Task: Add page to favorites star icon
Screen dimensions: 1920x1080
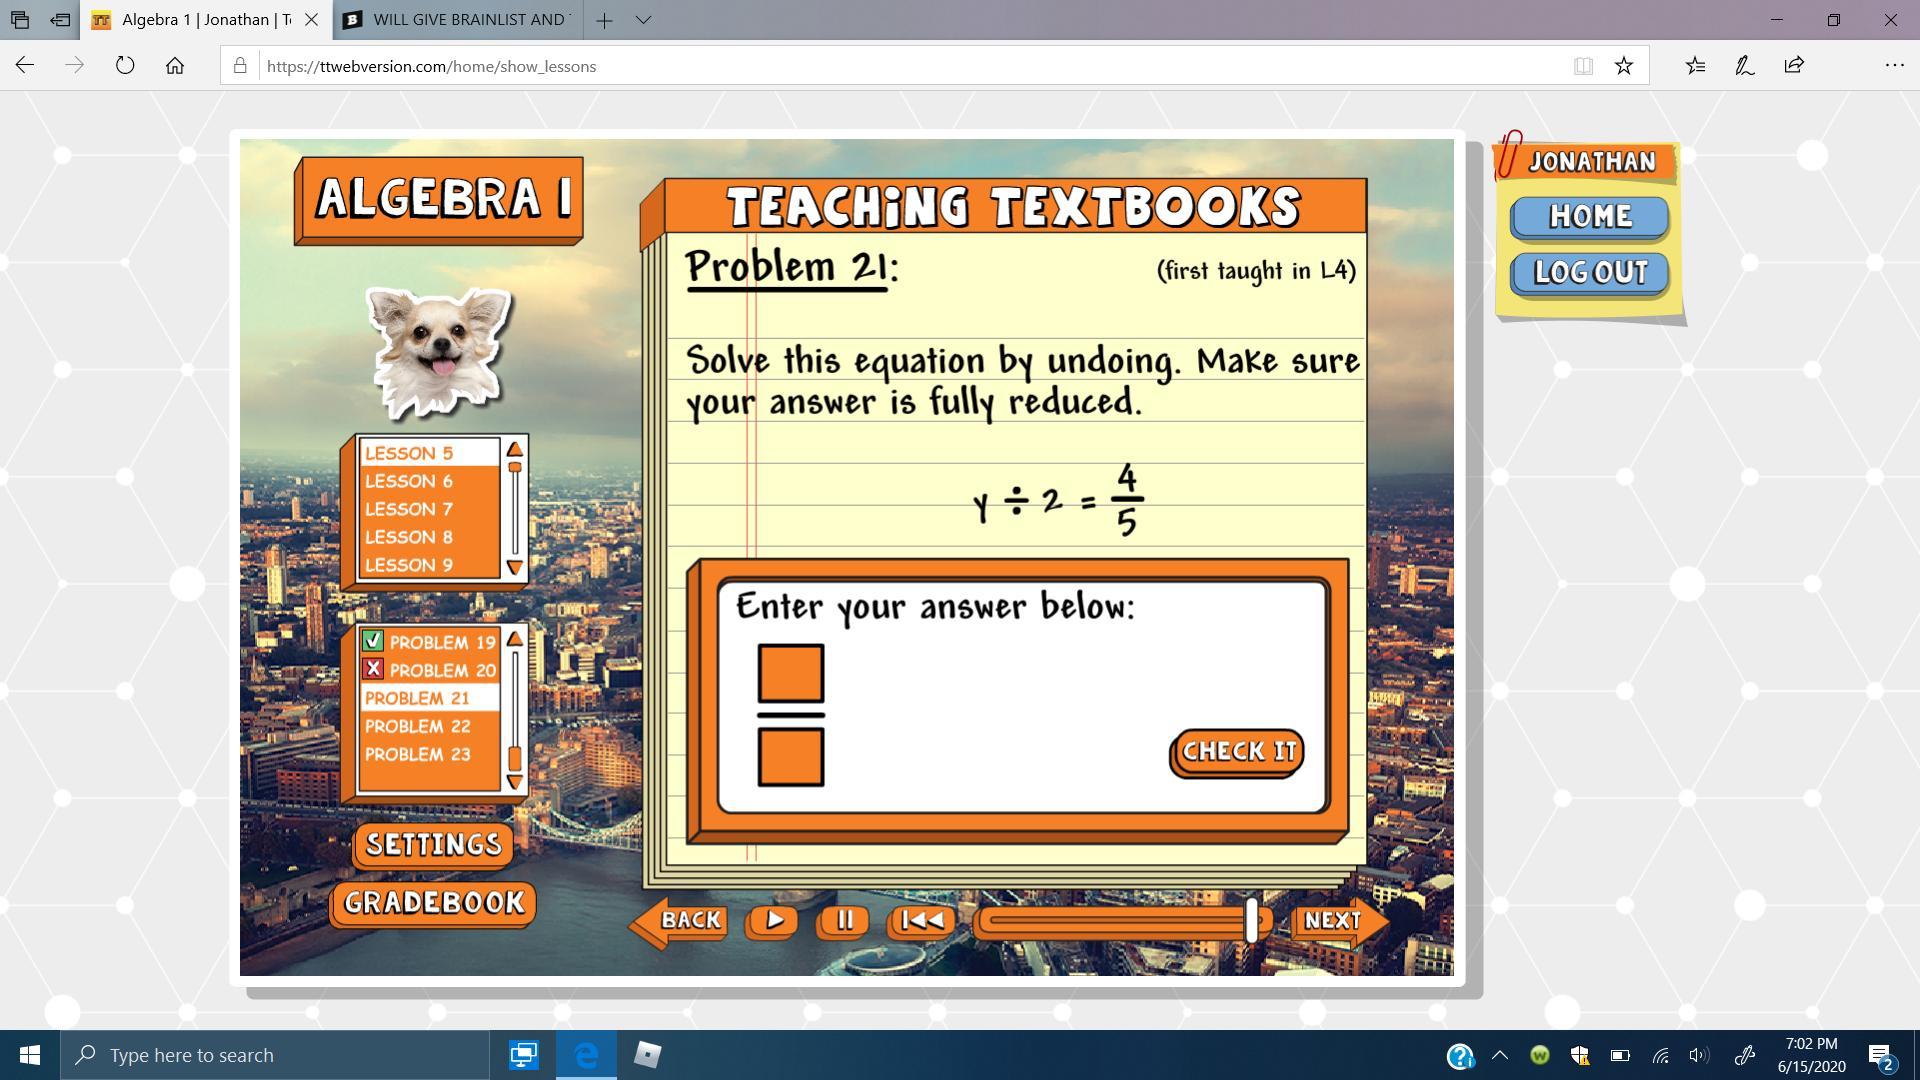Action: coord(1623,66)
